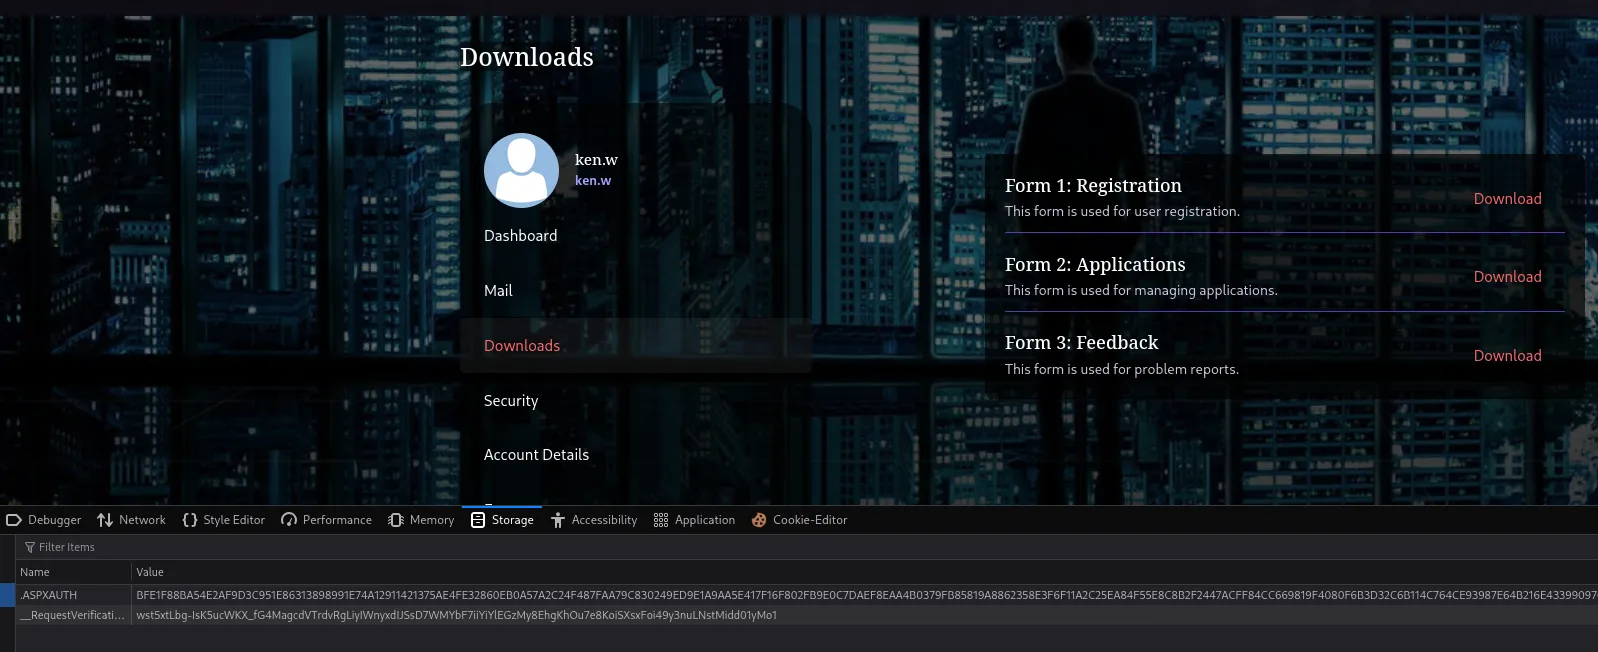Select the Memory chip icon
This screenshot has width=1598, height=652.
396,520
